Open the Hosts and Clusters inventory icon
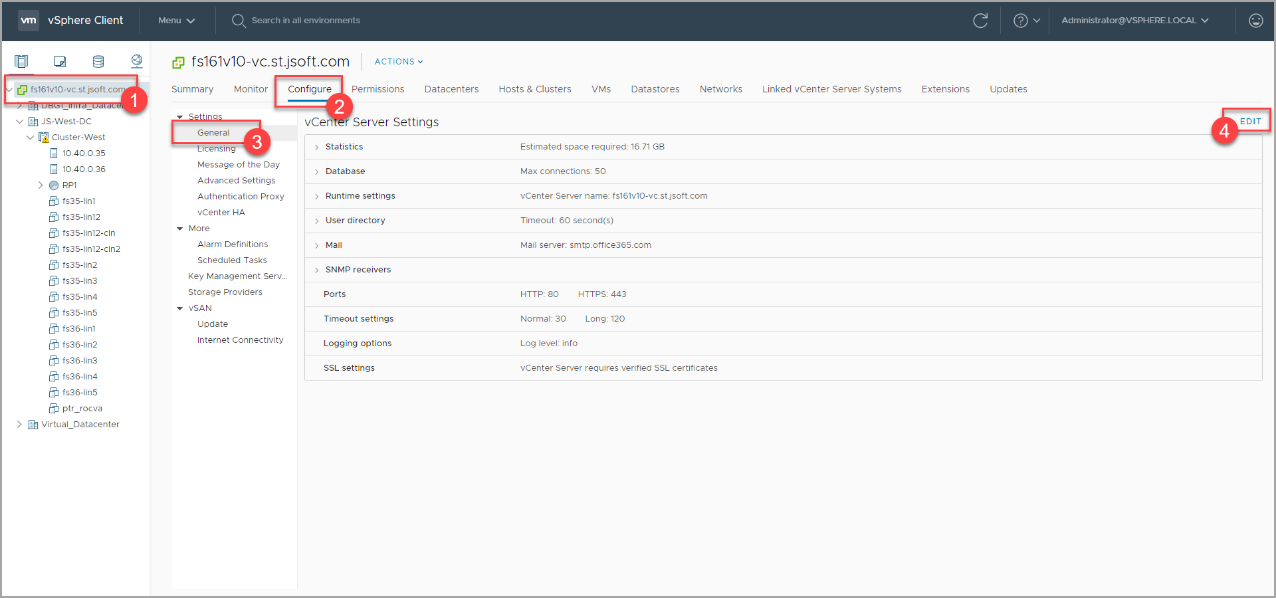 pyautogui.click(x=22, y=62)
